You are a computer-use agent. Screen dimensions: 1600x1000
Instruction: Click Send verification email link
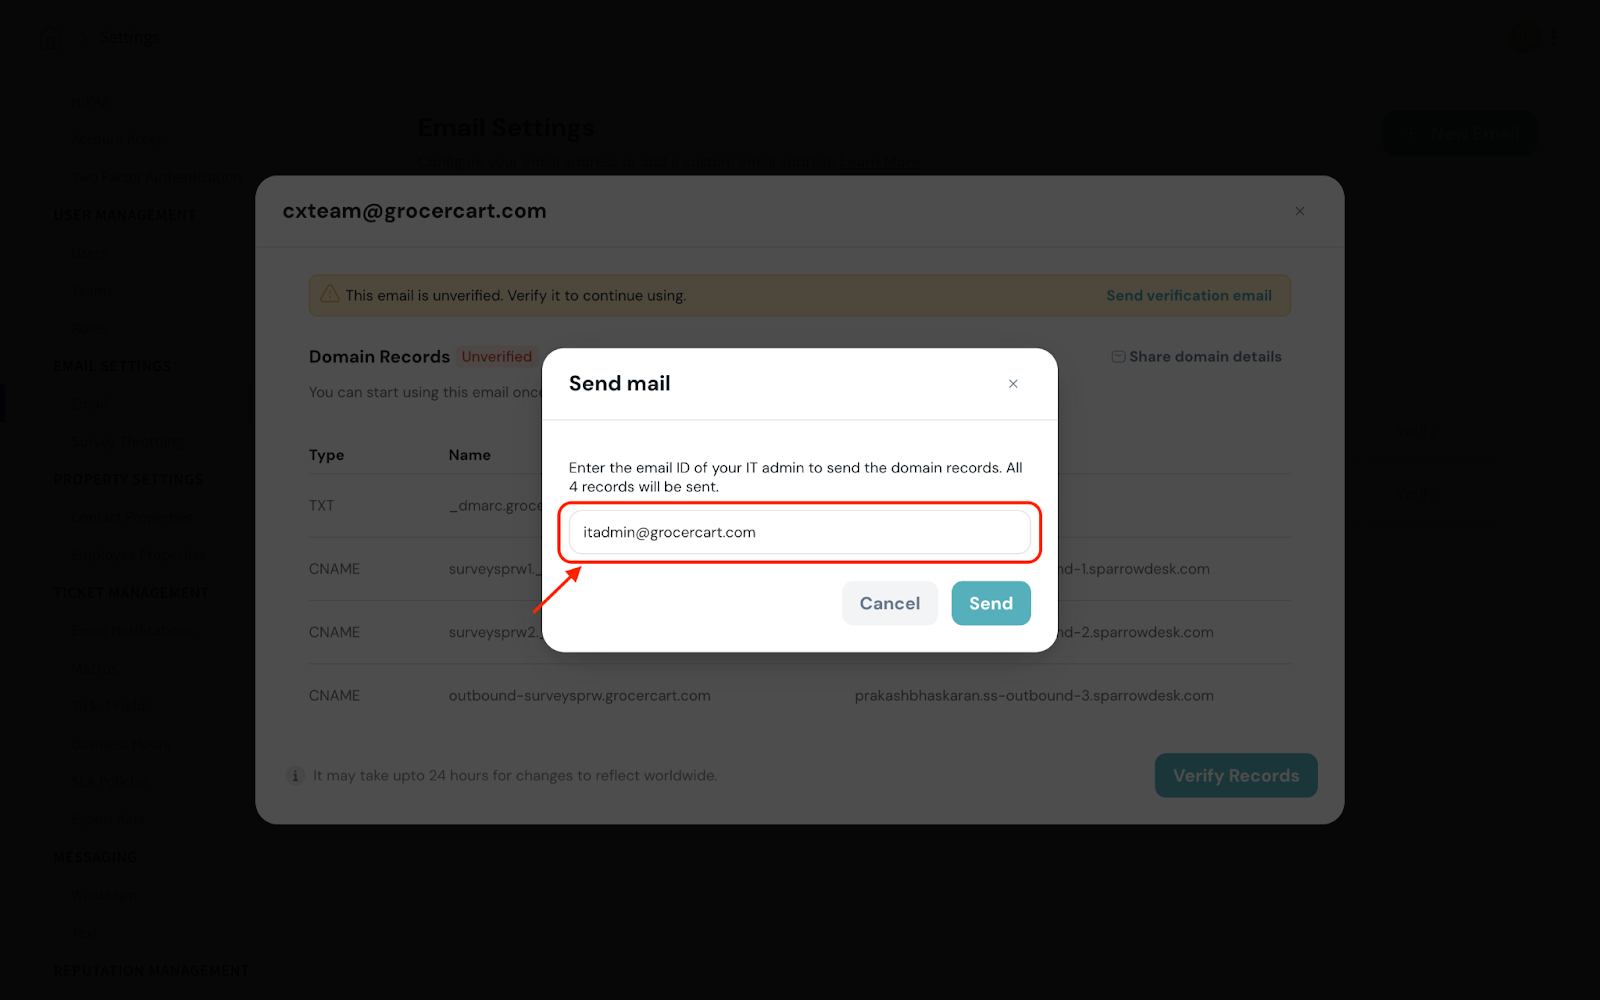tap(1189, 296)
